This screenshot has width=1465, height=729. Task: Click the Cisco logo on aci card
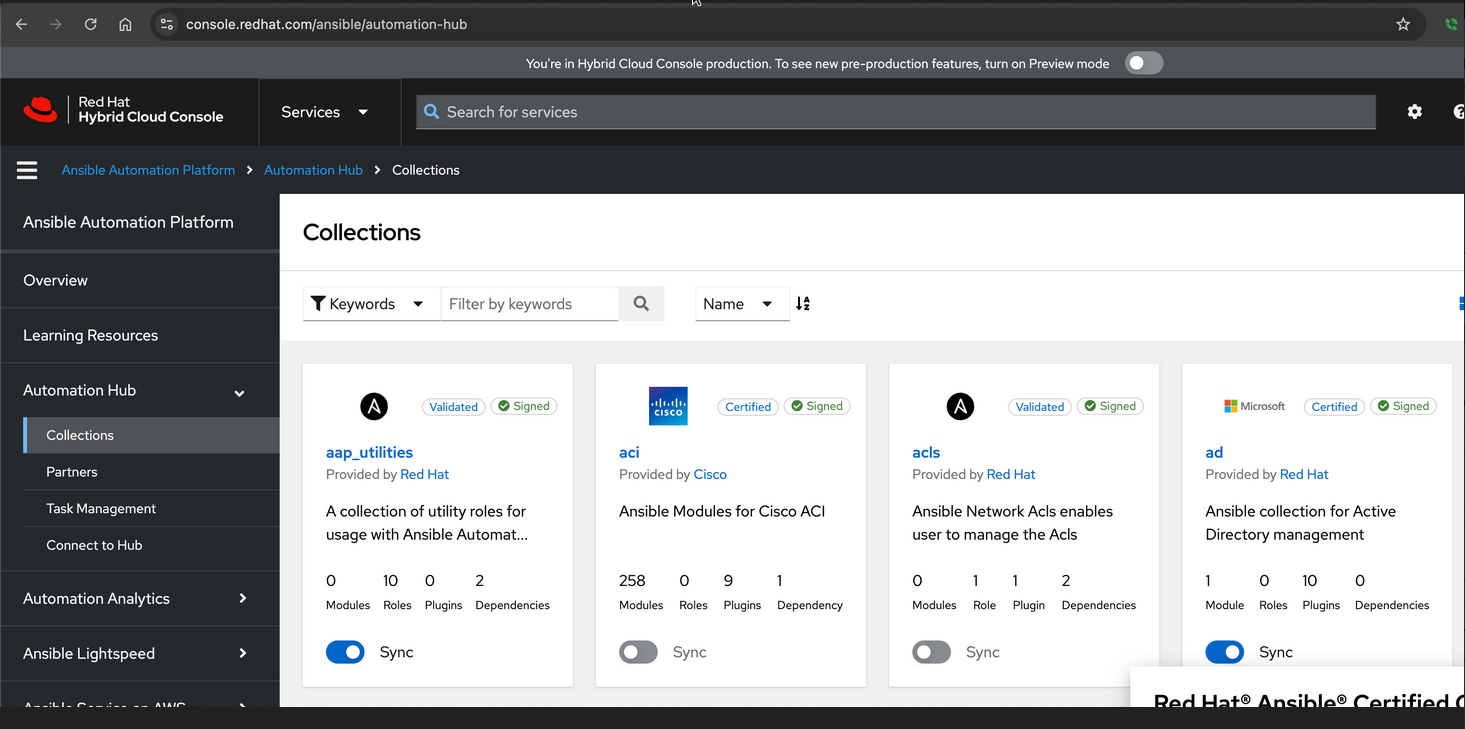click(x=668, y=406)
